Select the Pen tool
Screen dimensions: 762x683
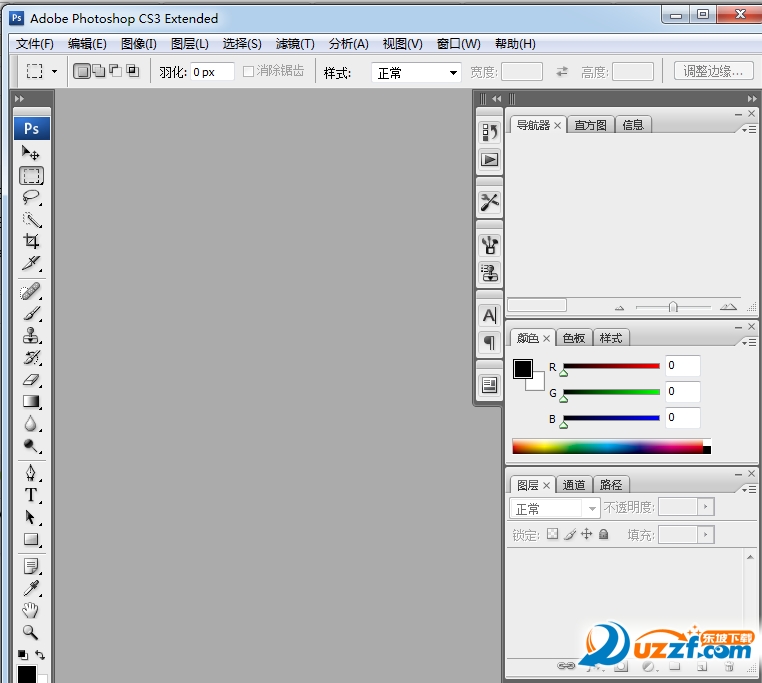(31, 473)
